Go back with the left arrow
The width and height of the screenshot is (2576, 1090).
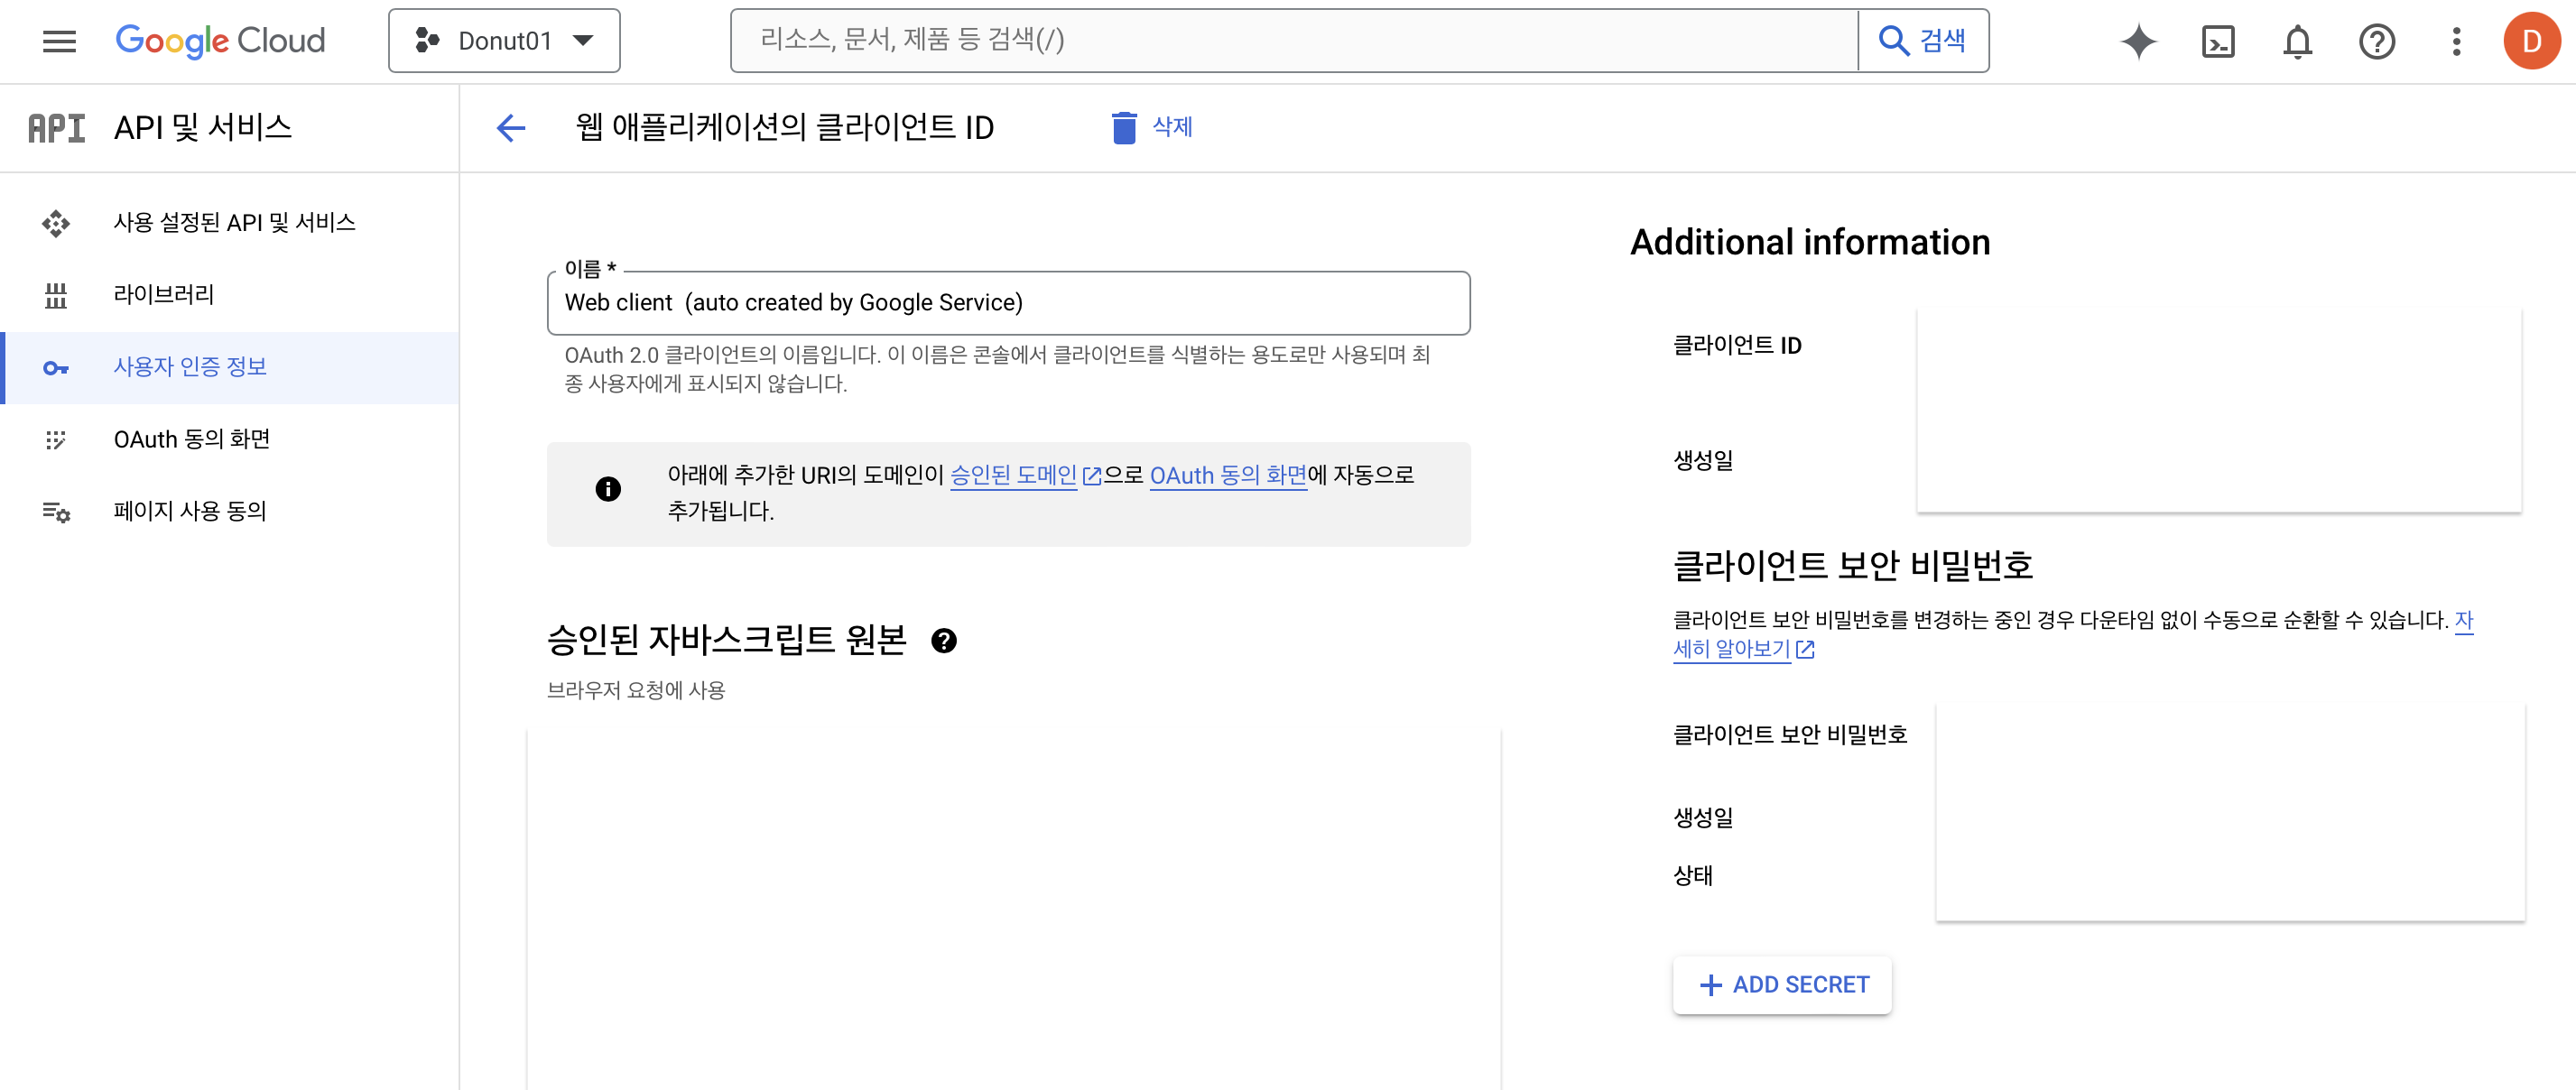(x=510, y=128)
